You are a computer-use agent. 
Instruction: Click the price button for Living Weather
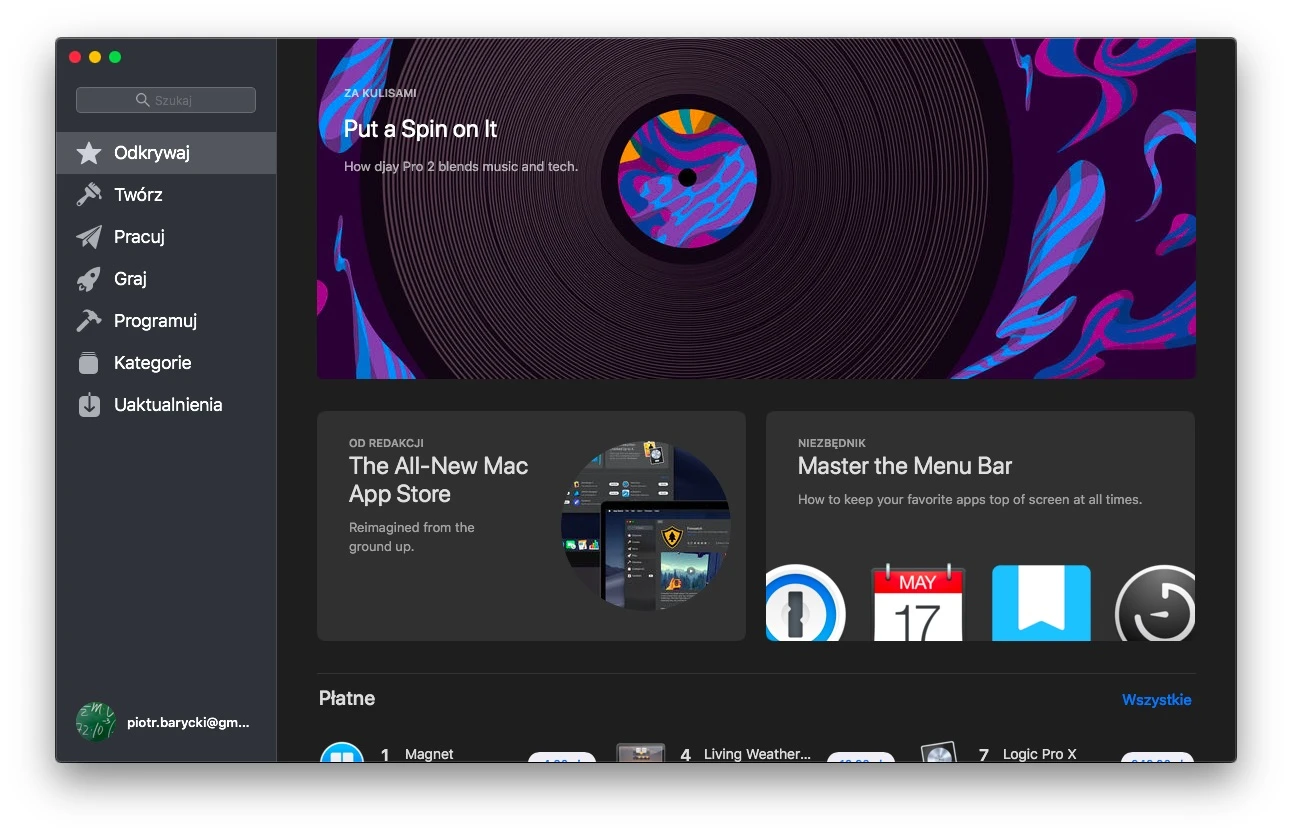(x=861, y=757)
